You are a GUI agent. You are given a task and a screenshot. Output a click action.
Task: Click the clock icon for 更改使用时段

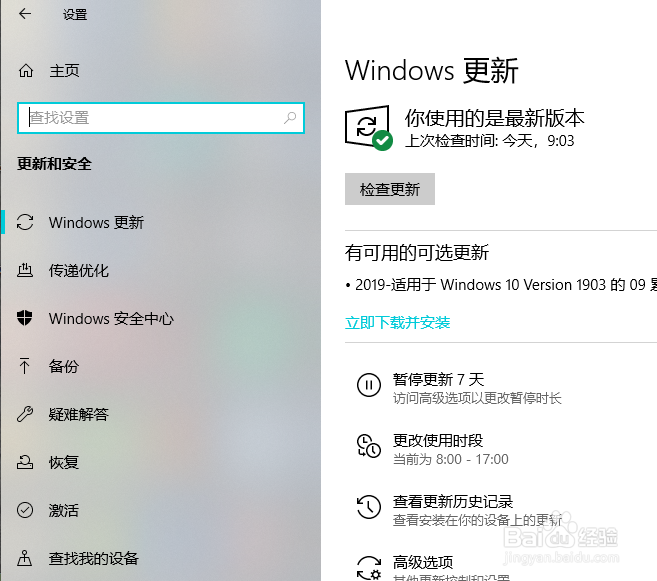pos(369,446)
